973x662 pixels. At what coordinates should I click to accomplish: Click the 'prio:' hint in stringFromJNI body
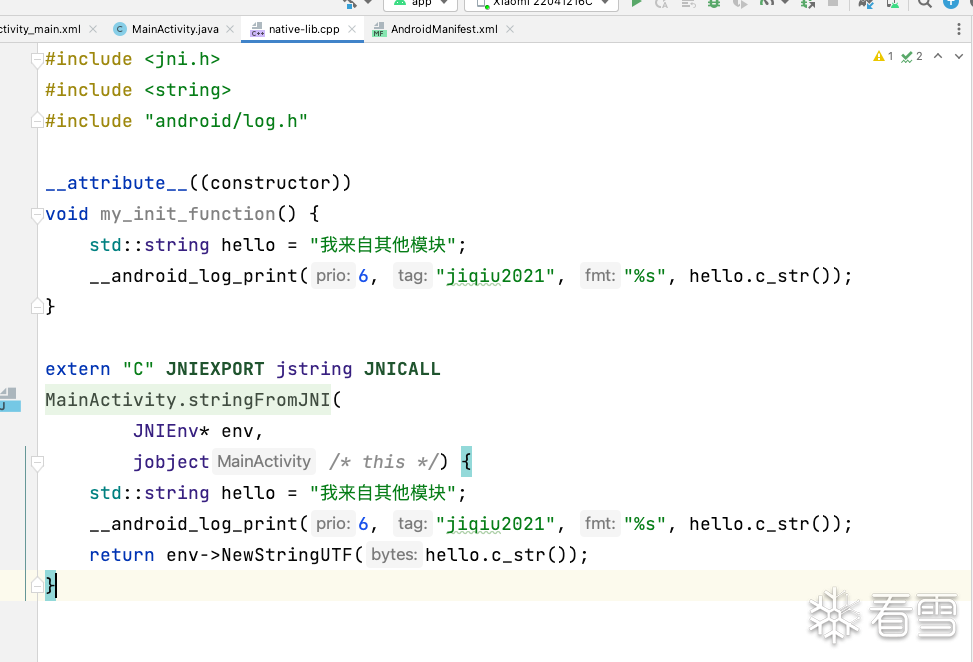point(334,524)
